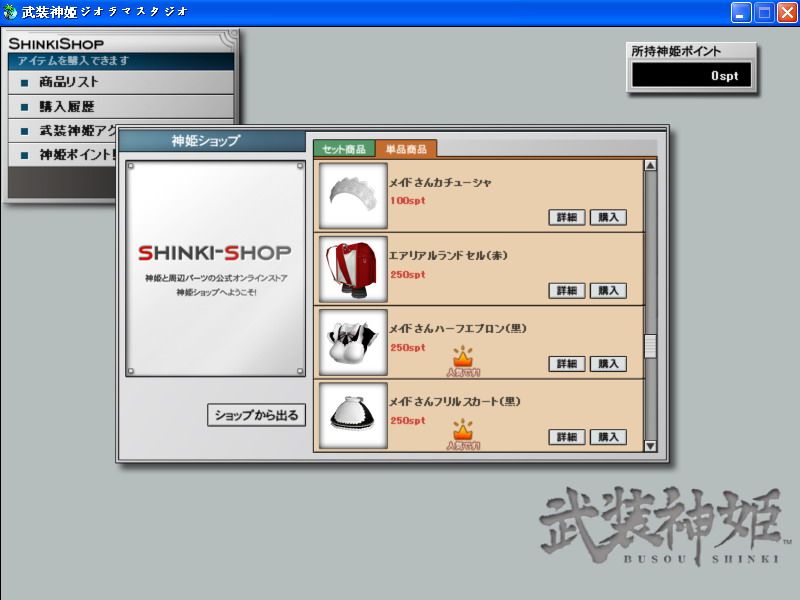
Task: Click the メイドさんハーフエプロン(黒) thumbnail
Action: click(x=353, y=342)
